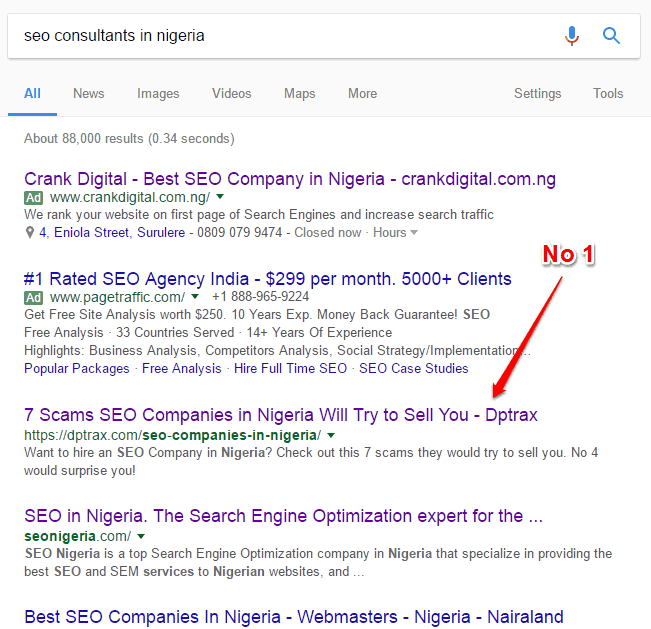Click the Ad badge beside pagetraffic URL
Image resolution: width=651 pixels, height=629 pixels.
click(x=33, y=297)
